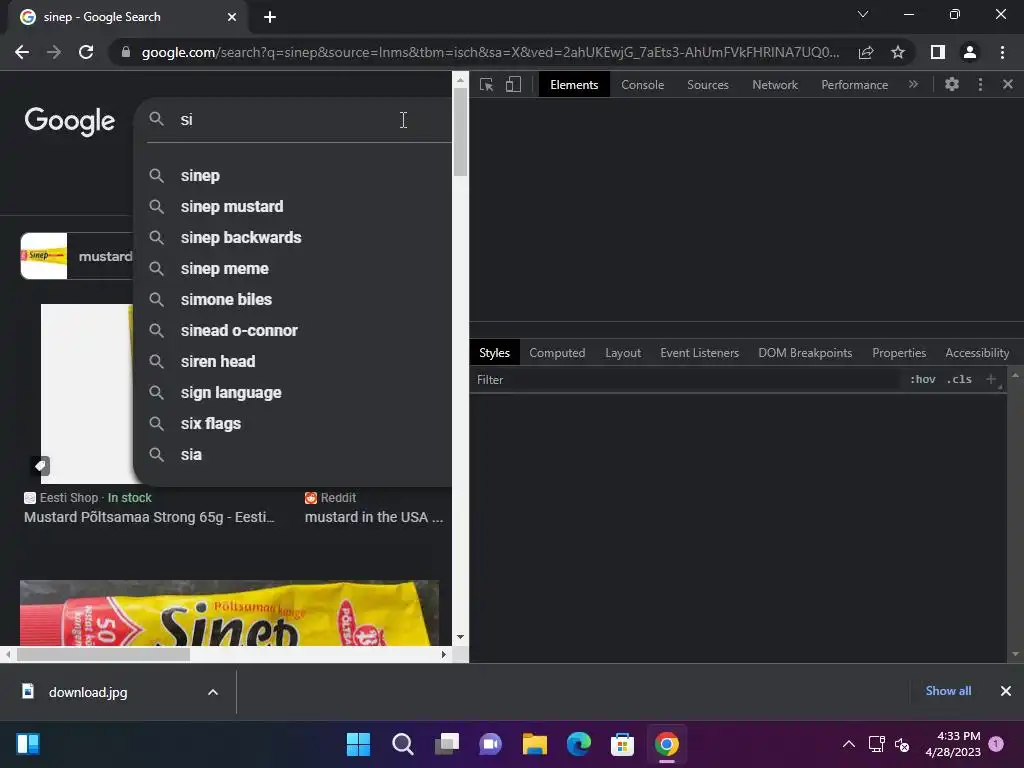Click 'Show all' downloads link
1024x768 pixels.
click(948, 691)
